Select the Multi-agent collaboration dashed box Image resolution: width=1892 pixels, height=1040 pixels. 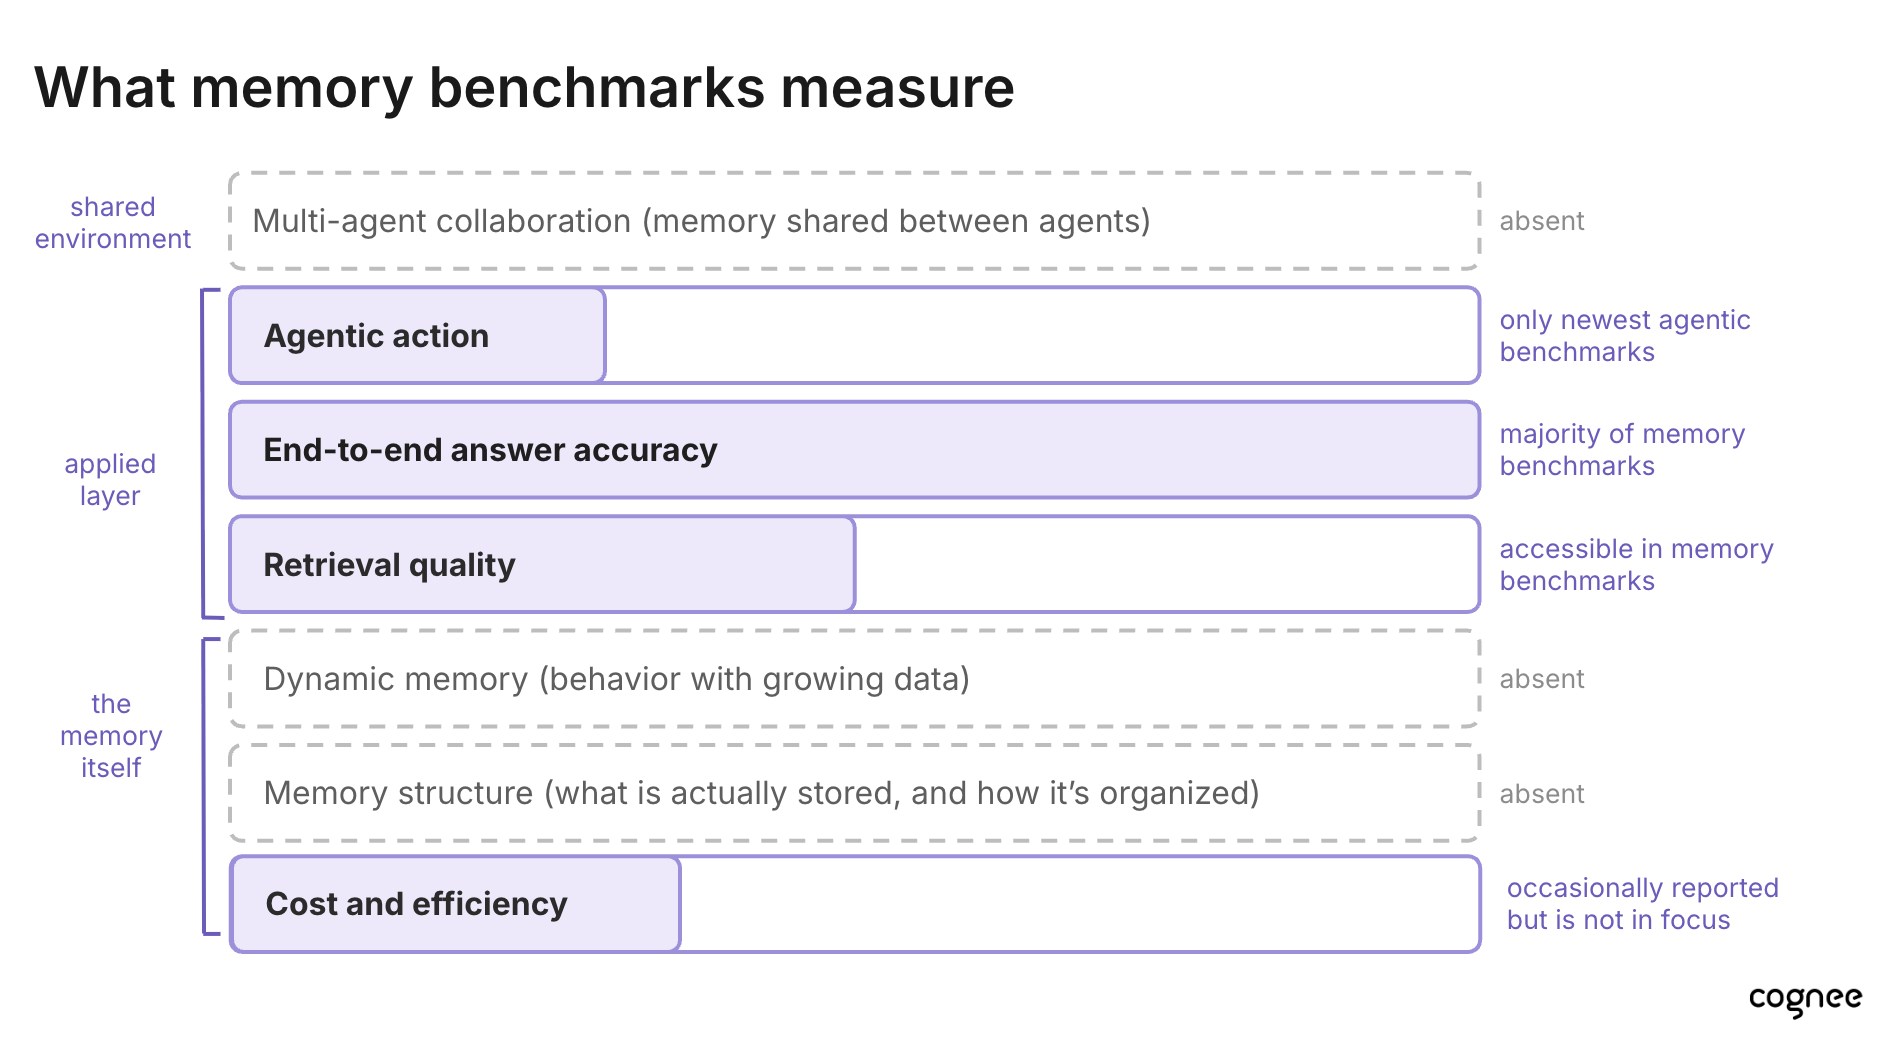(x=854, y=221)
